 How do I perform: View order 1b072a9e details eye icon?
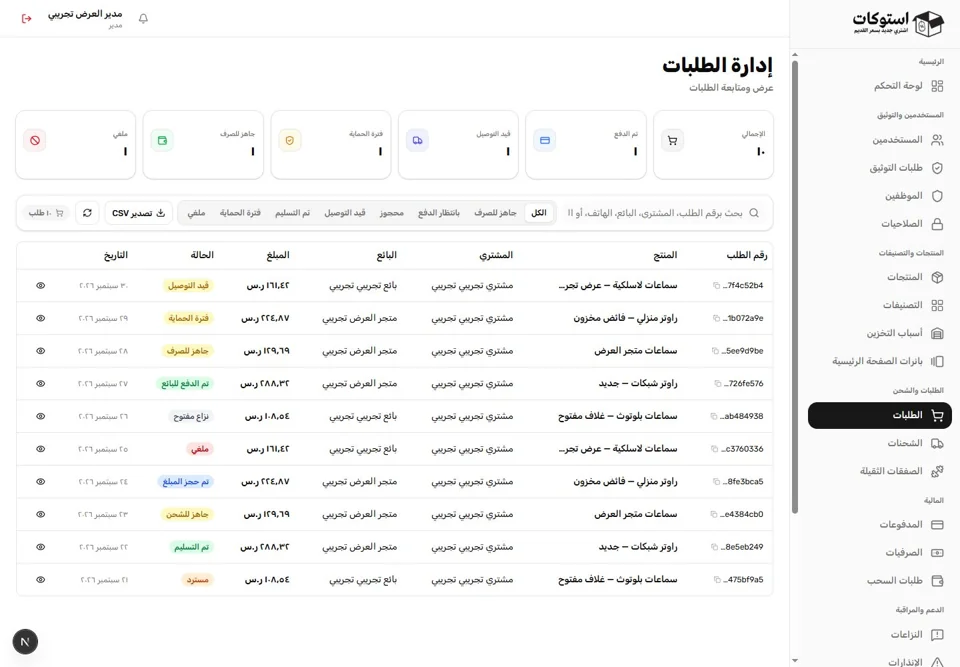(40, 318)
